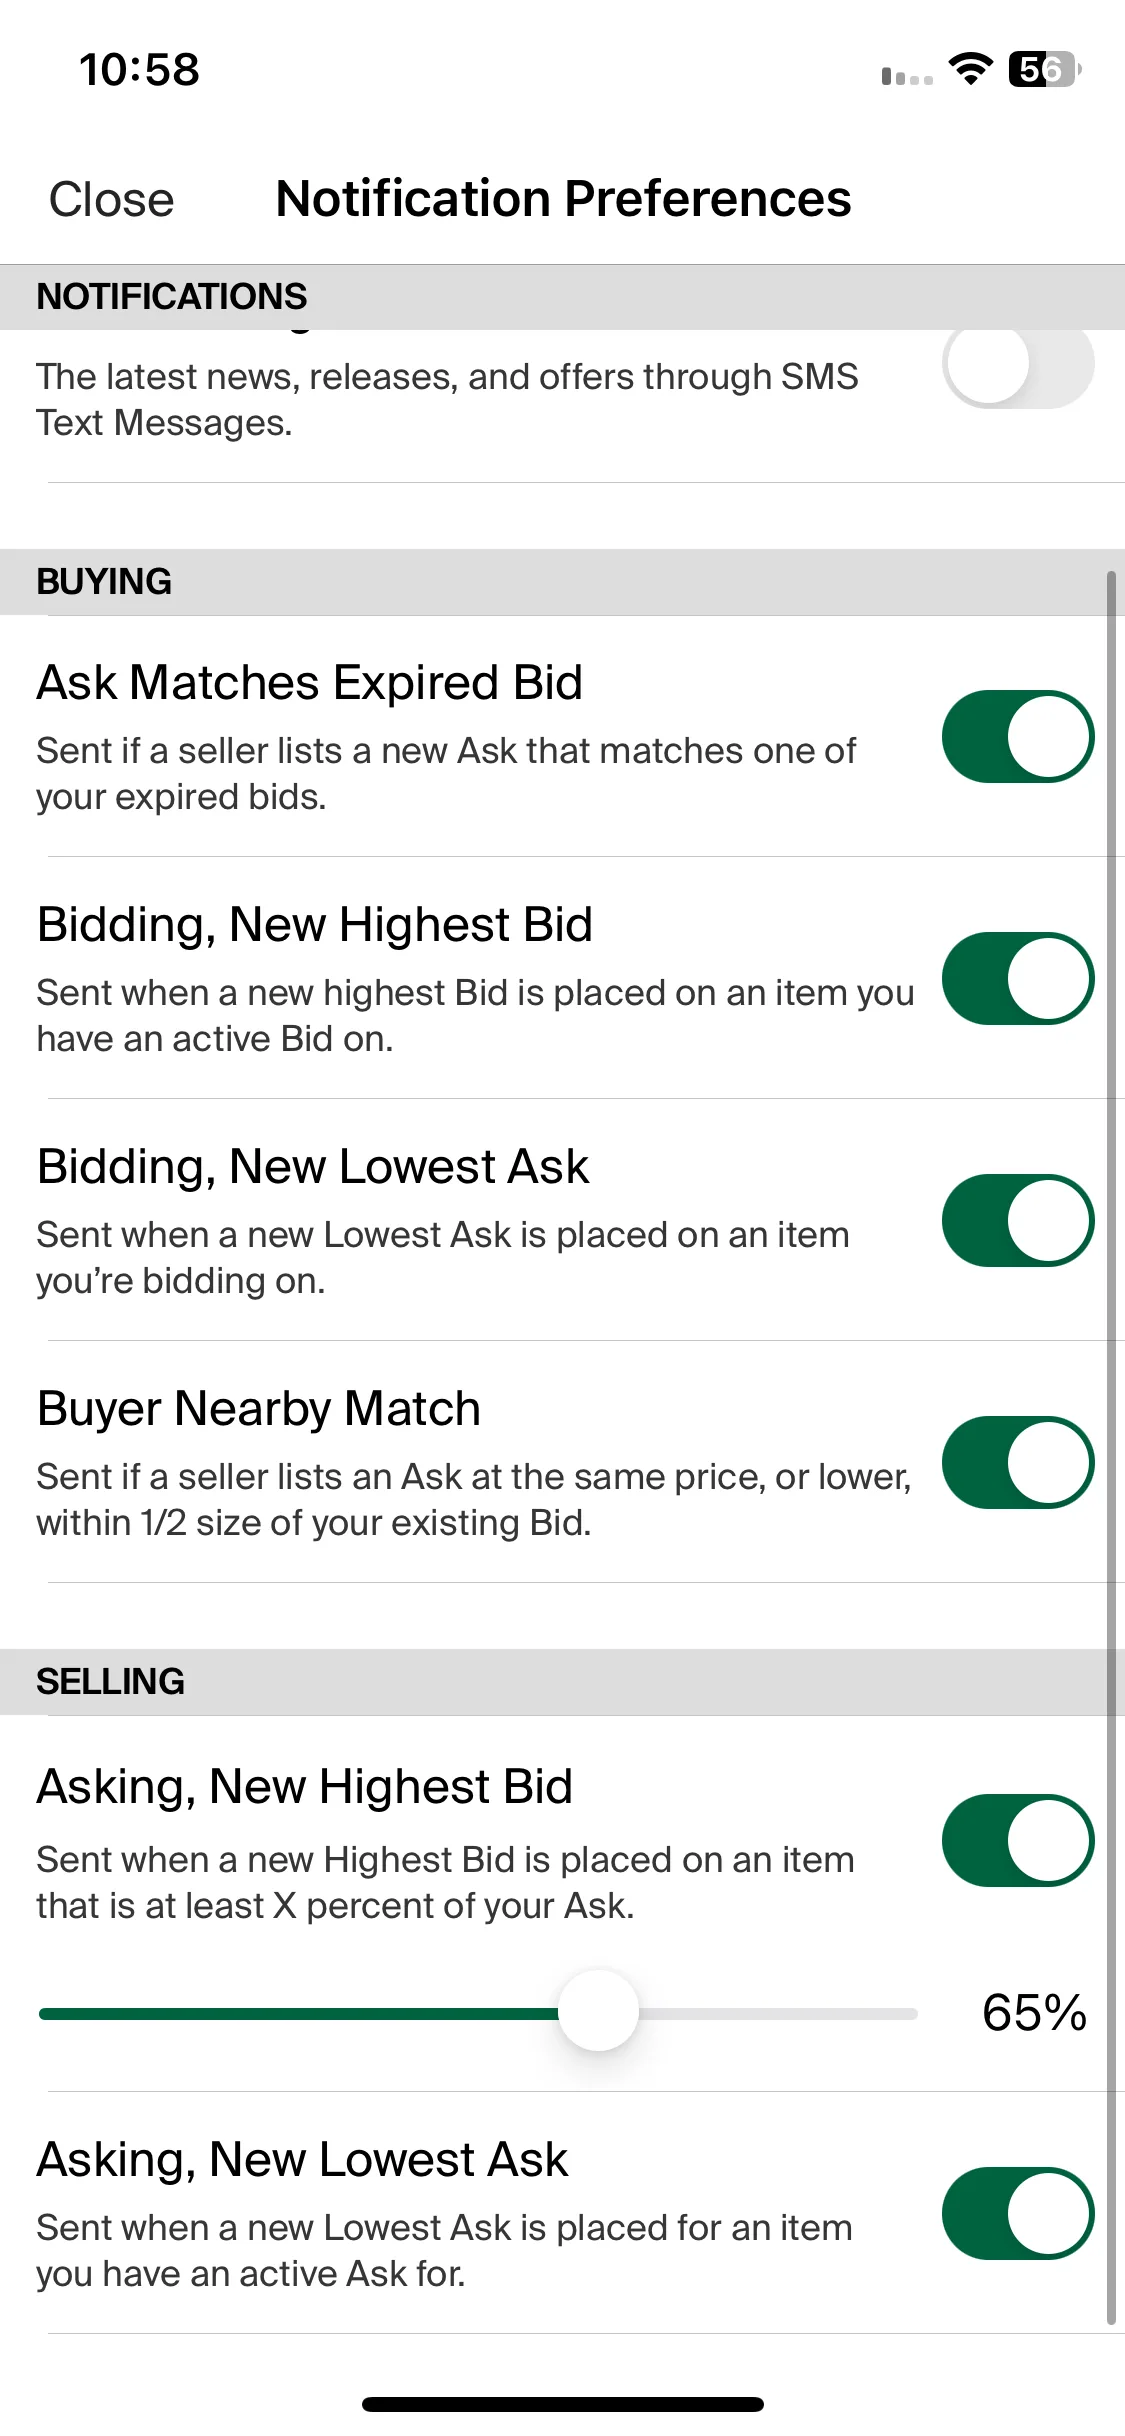Switch off Bidding, New Lowest Ask
The height and width of the screenshot is (2436, 1125).
[1018, 1220]
